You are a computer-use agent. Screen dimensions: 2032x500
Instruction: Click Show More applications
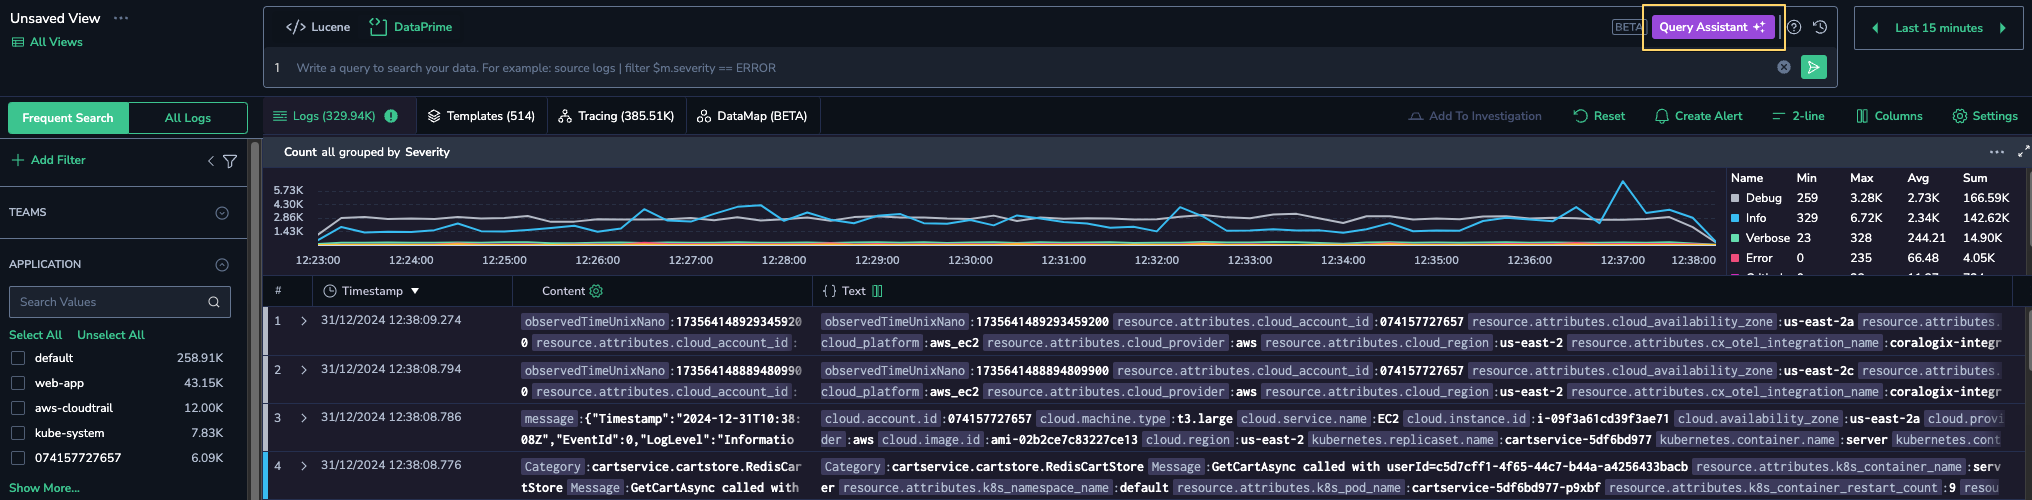tap(44, 488)
